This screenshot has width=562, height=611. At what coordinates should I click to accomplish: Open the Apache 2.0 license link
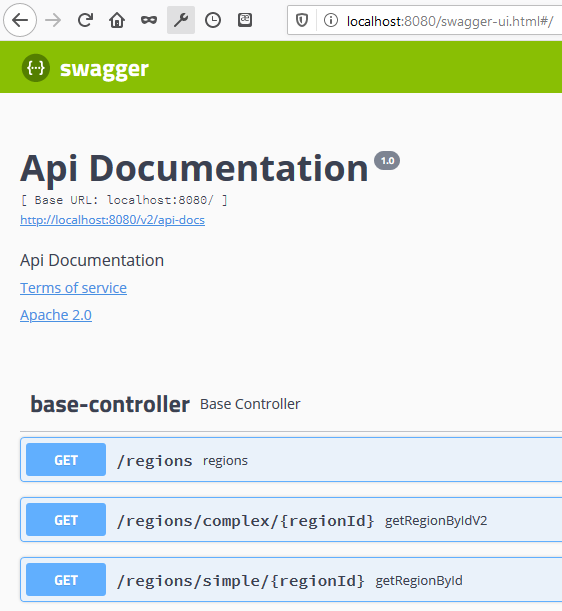pos(56,315)
